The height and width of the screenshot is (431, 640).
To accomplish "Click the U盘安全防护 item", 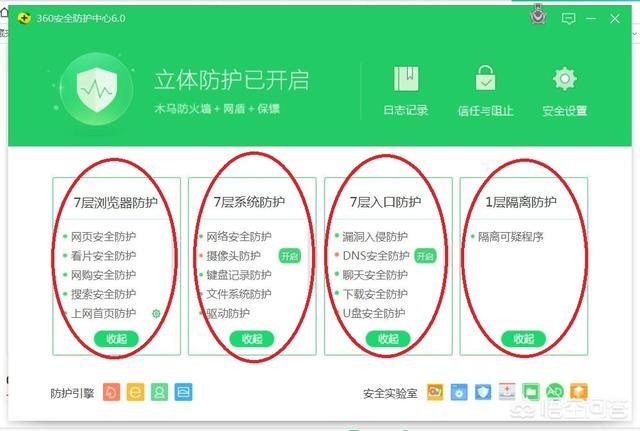I will 373,313.
